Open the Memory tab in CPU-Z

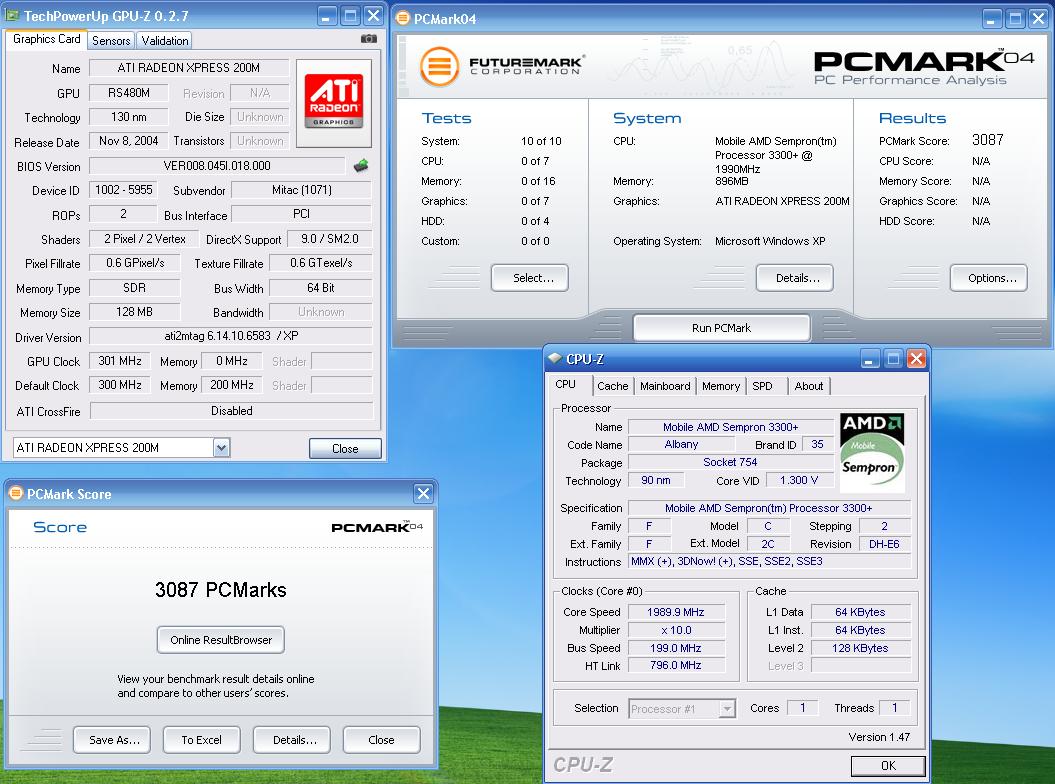(721, 386)
